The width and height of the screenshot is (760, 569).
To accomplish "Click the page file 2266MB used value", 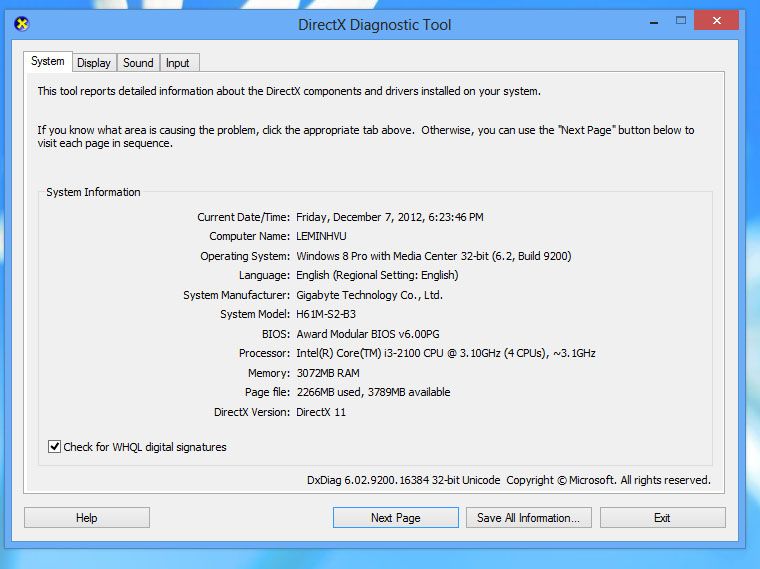I will 373,392.
